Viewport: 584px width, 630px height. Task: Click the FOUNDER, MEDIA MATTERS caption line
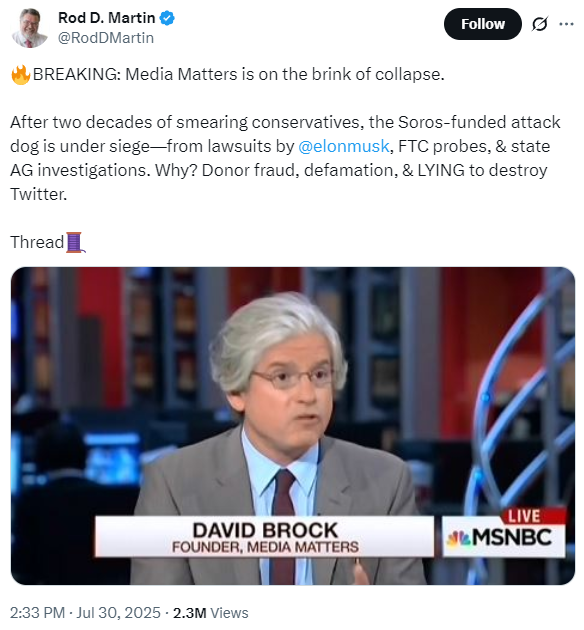tap(265, 547)
